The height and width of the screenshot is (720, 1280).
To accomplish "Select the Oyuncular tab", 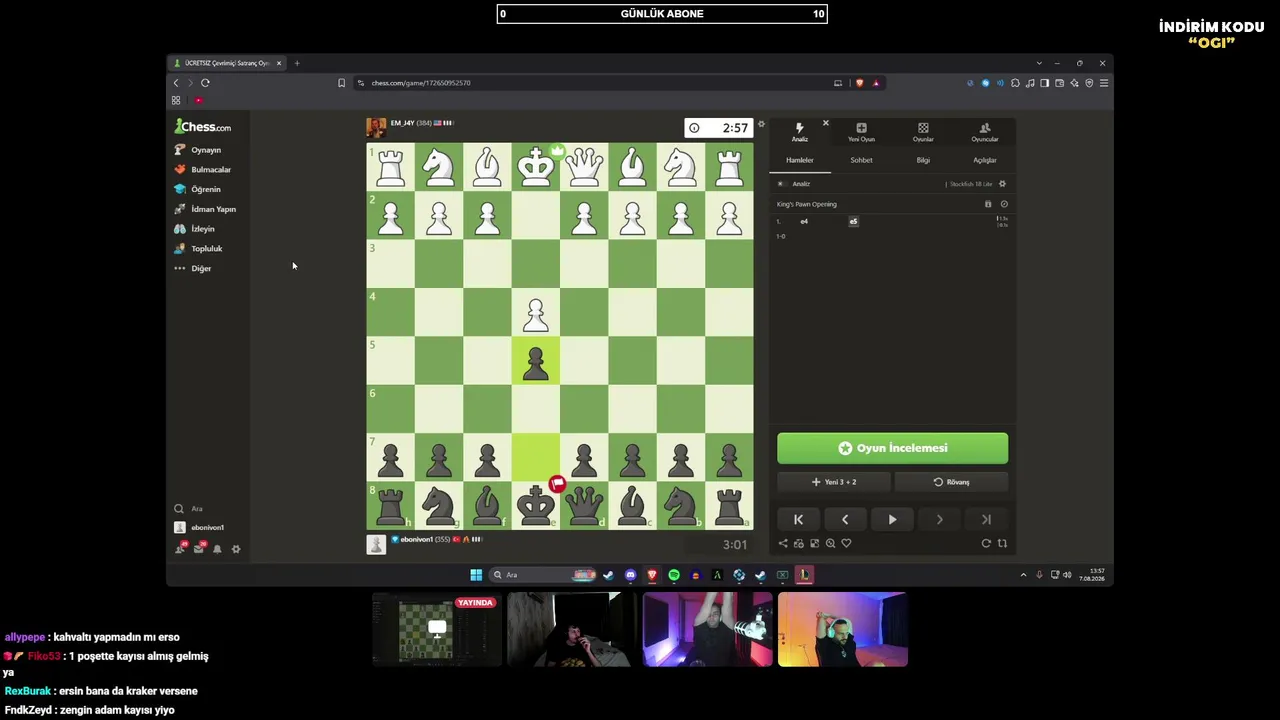I will pyautogui.click(x=985, y=132).
